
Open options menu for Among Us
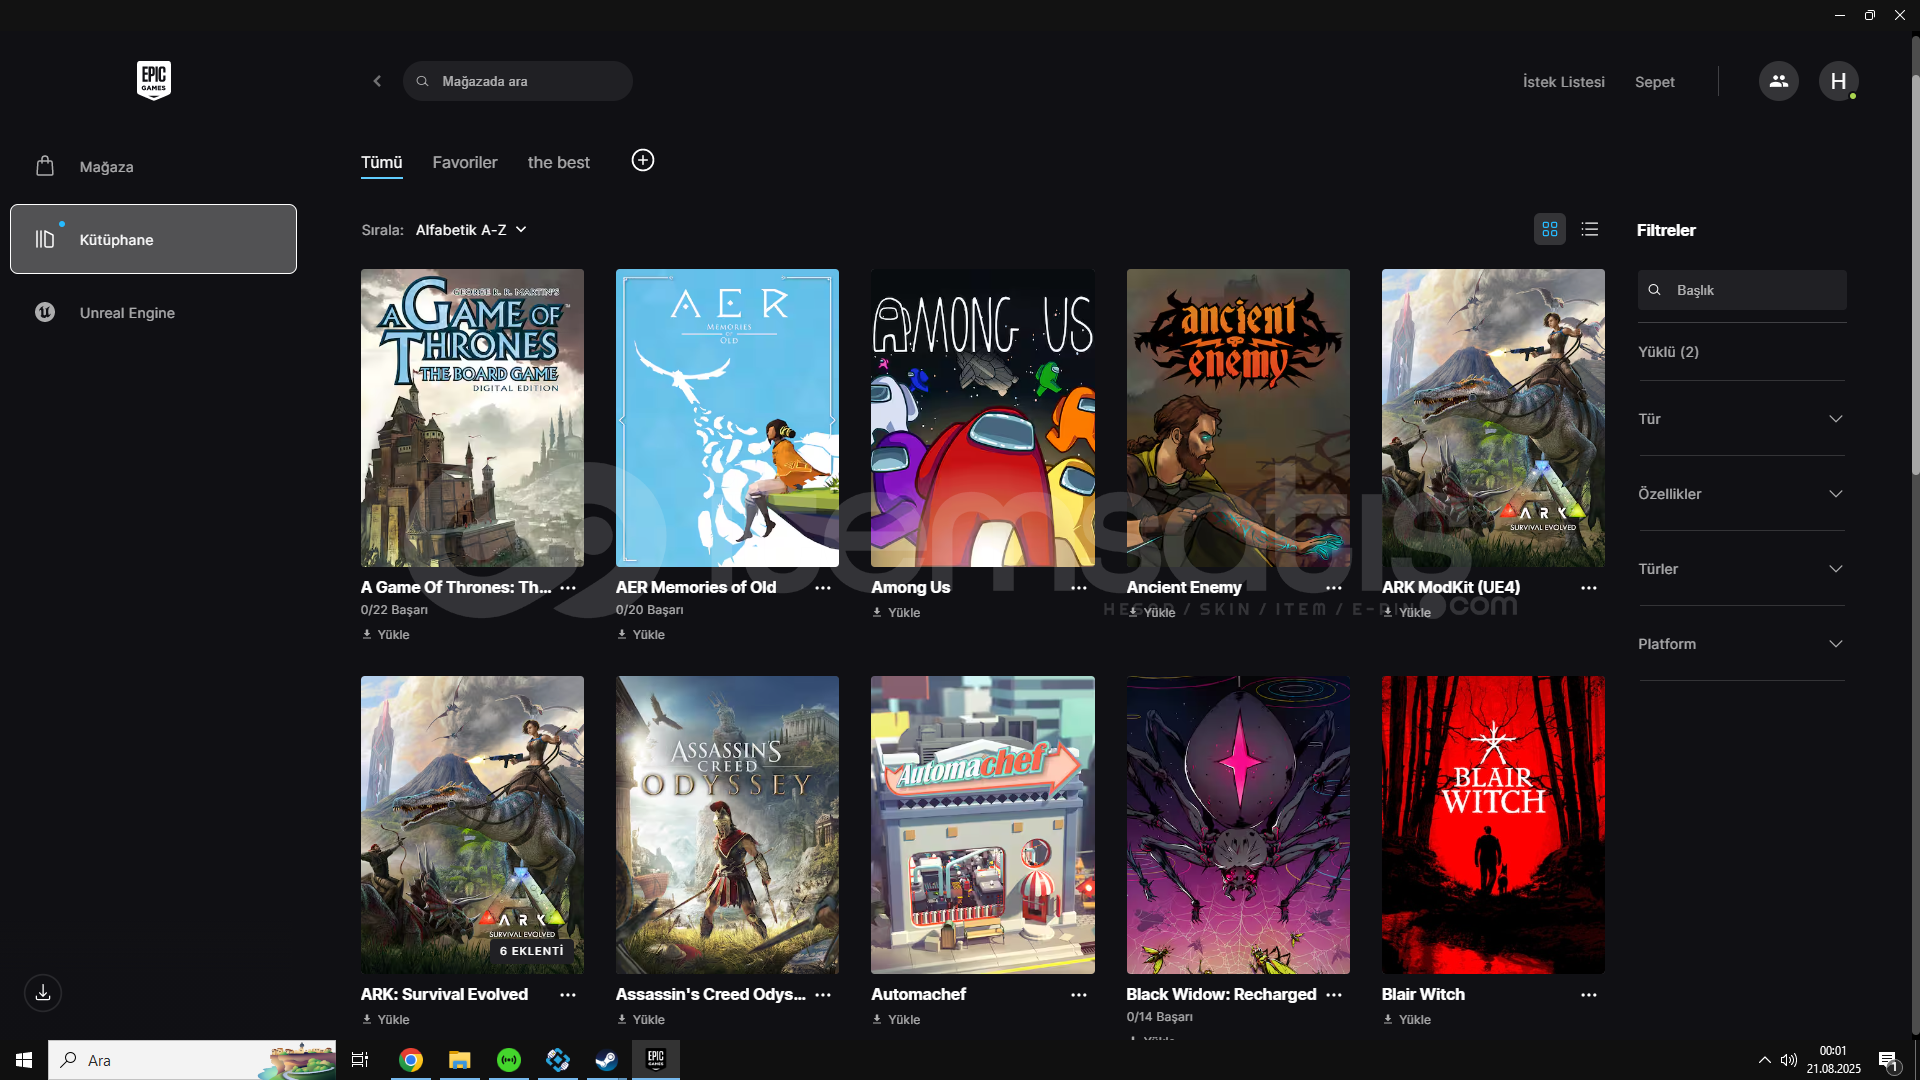(1079, 588)
